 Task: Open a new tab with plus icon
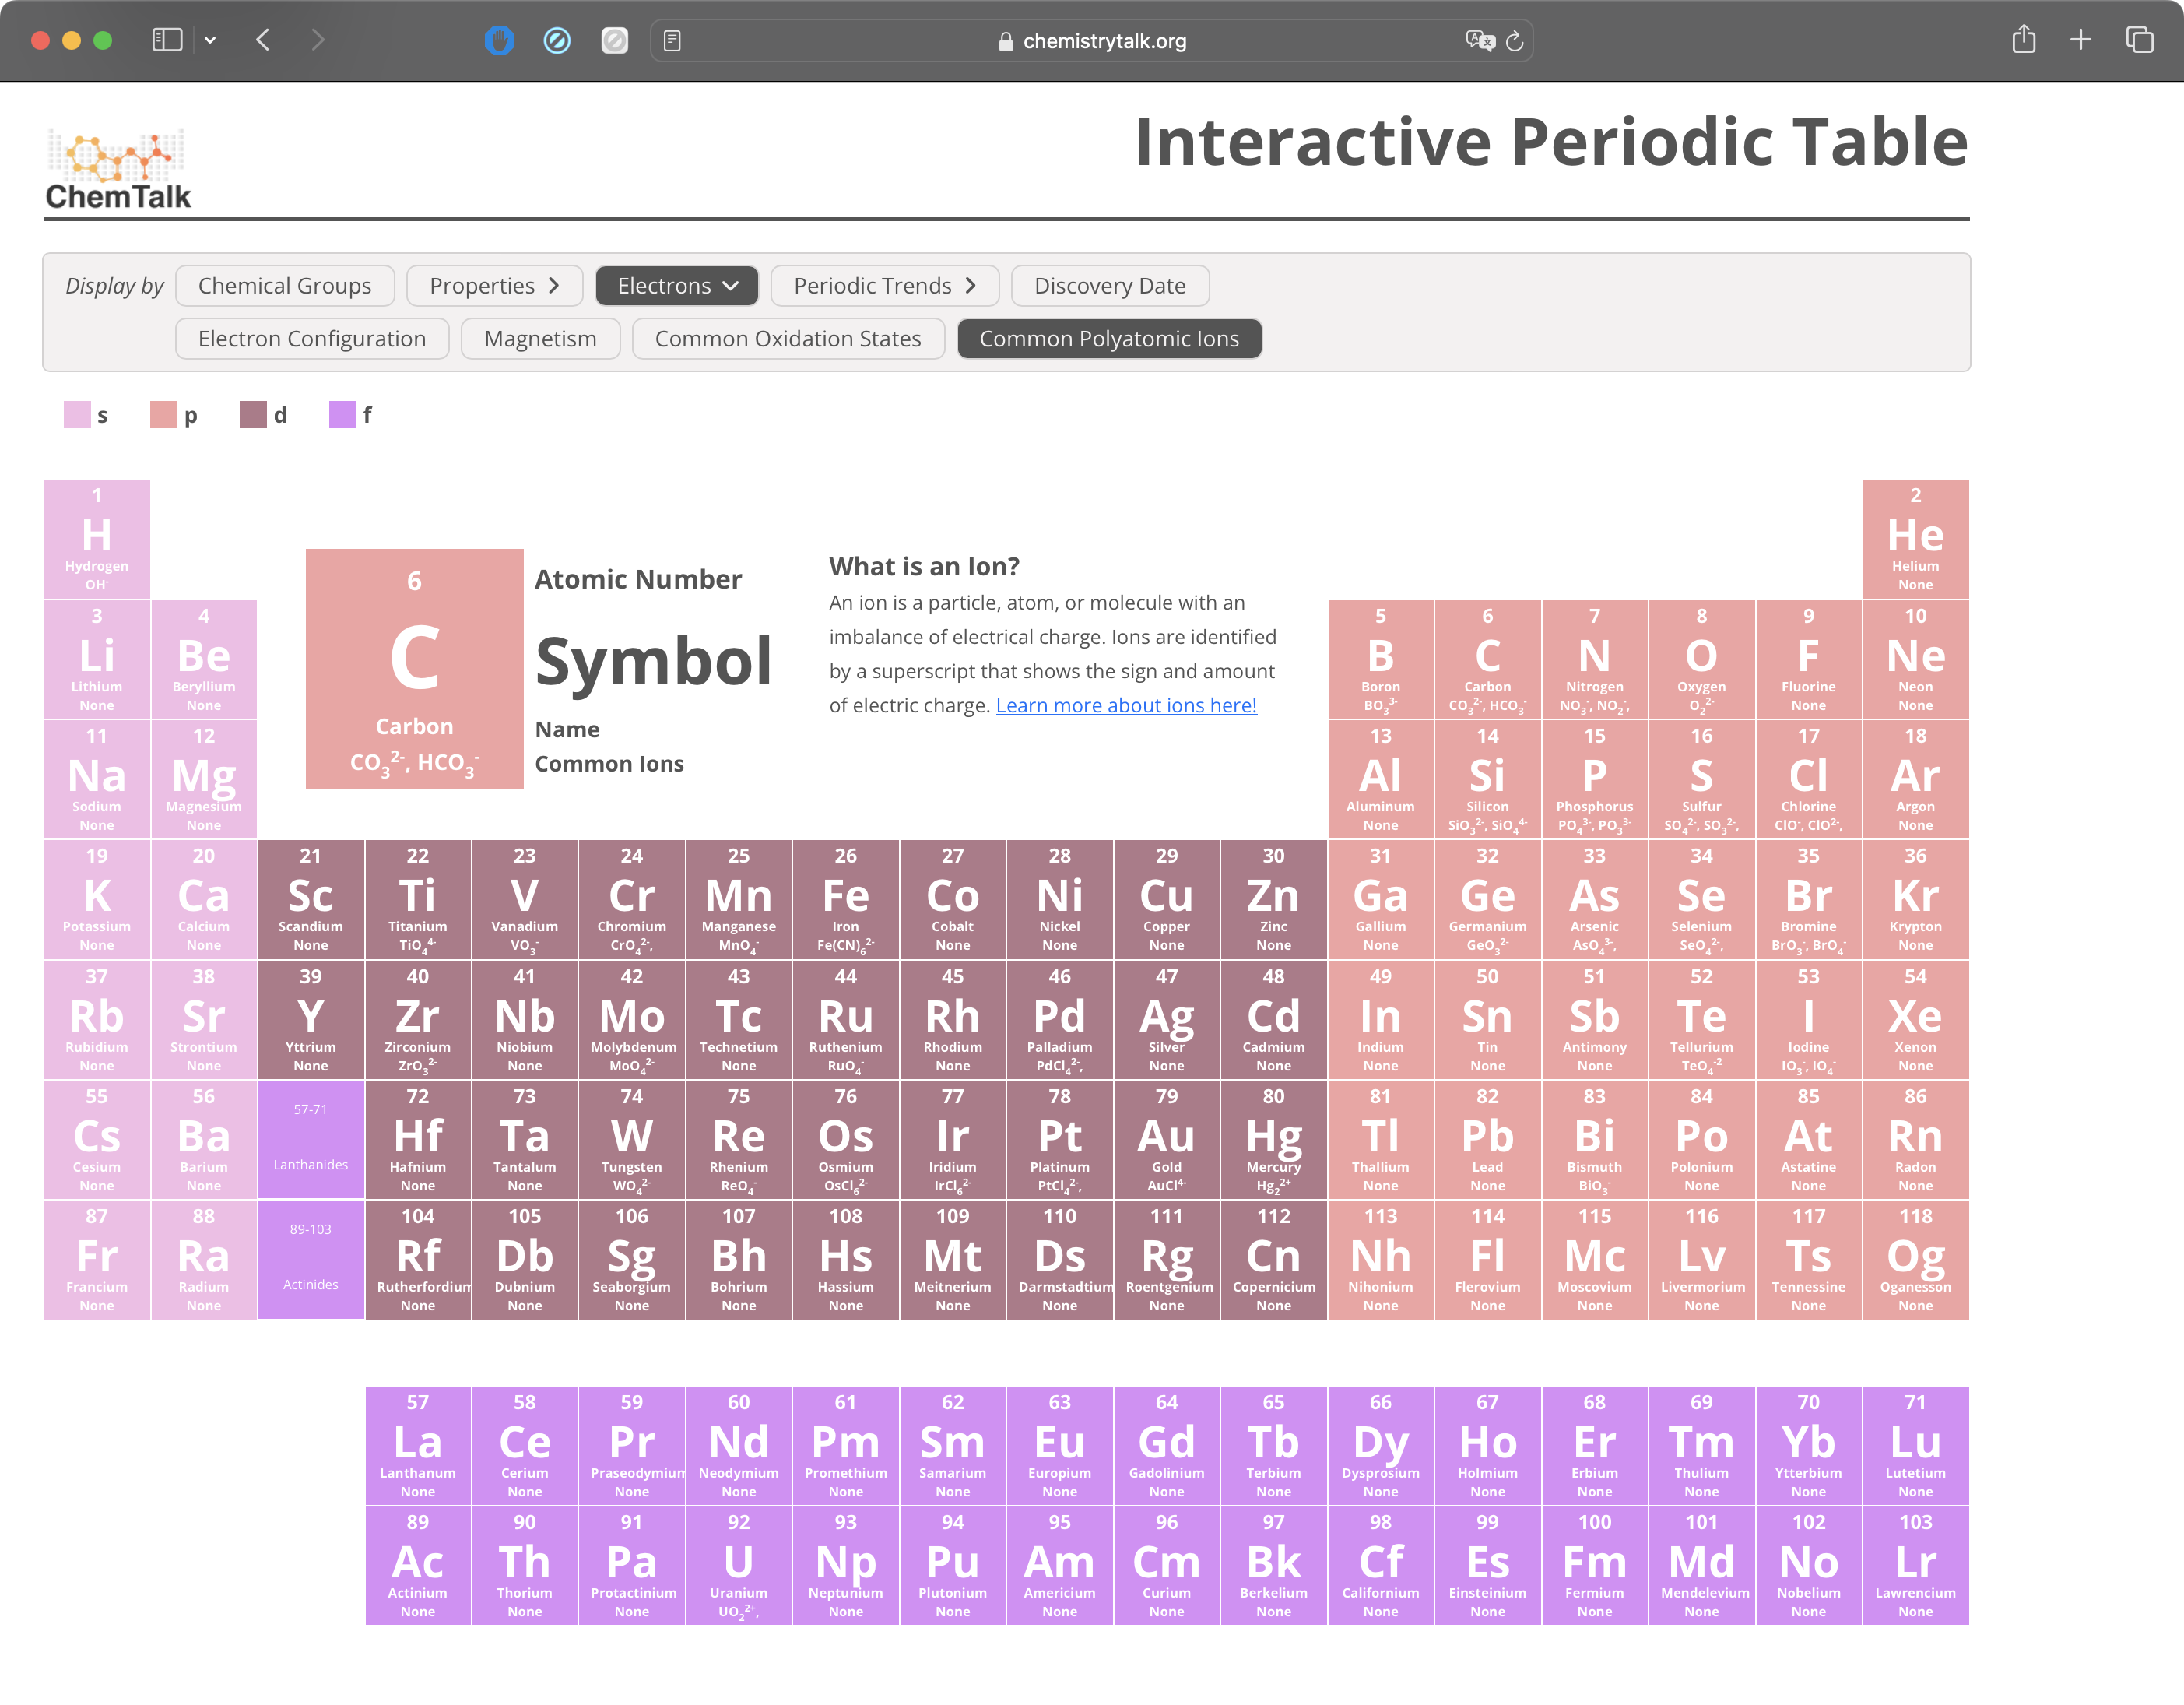tap(2081, 40)
